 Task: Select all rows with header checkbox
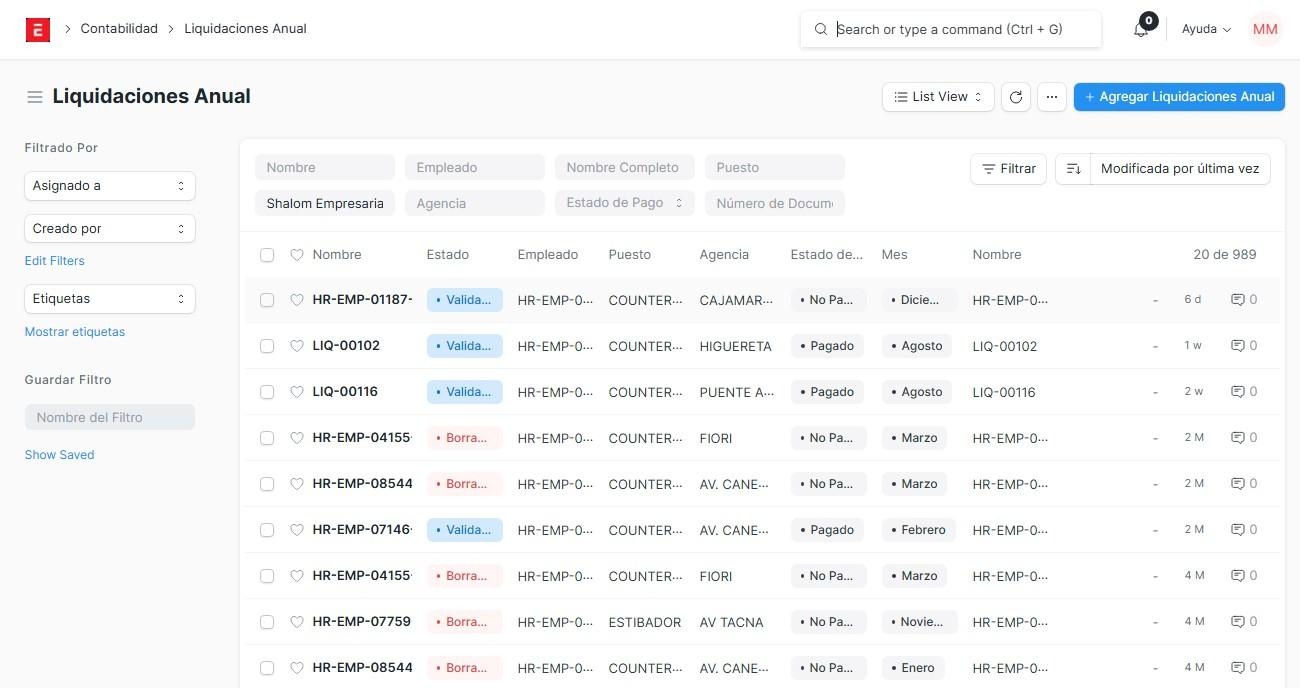coord(267,255)
